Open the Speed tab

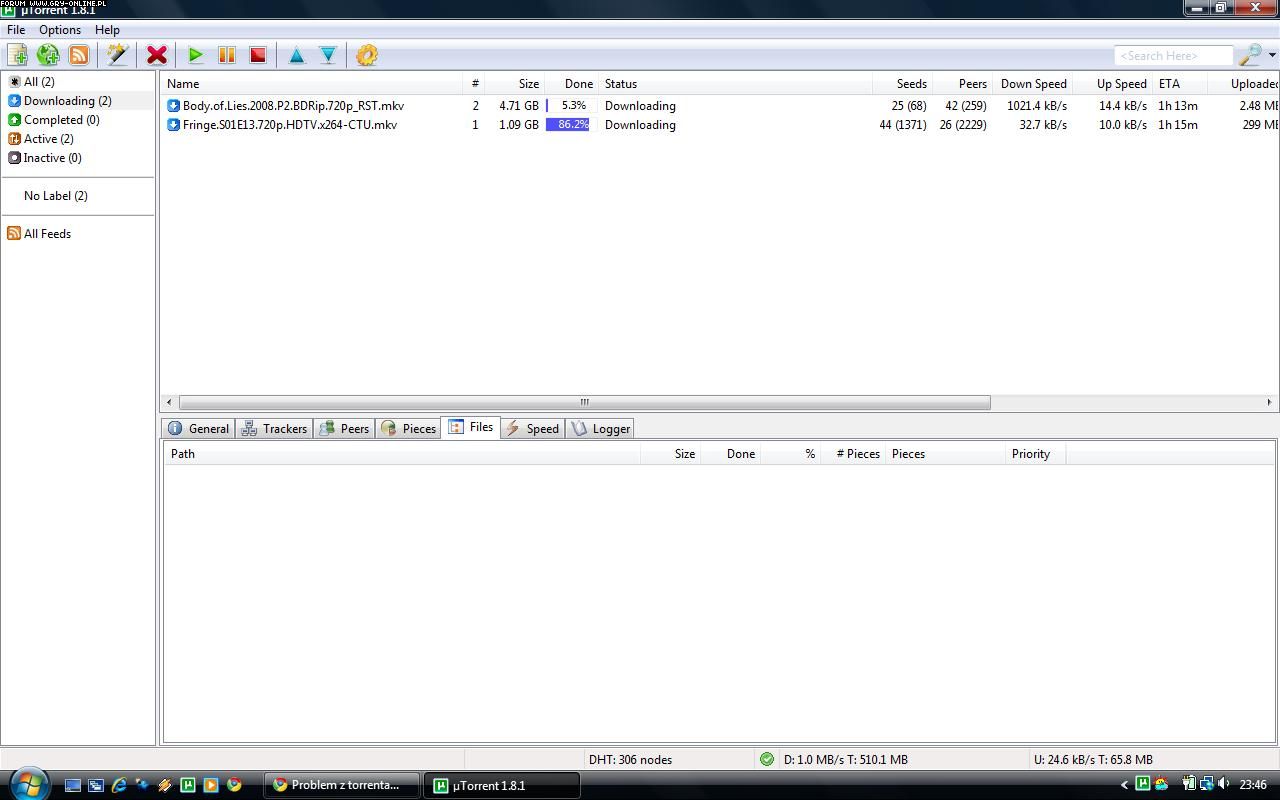[x=533, y=428]
